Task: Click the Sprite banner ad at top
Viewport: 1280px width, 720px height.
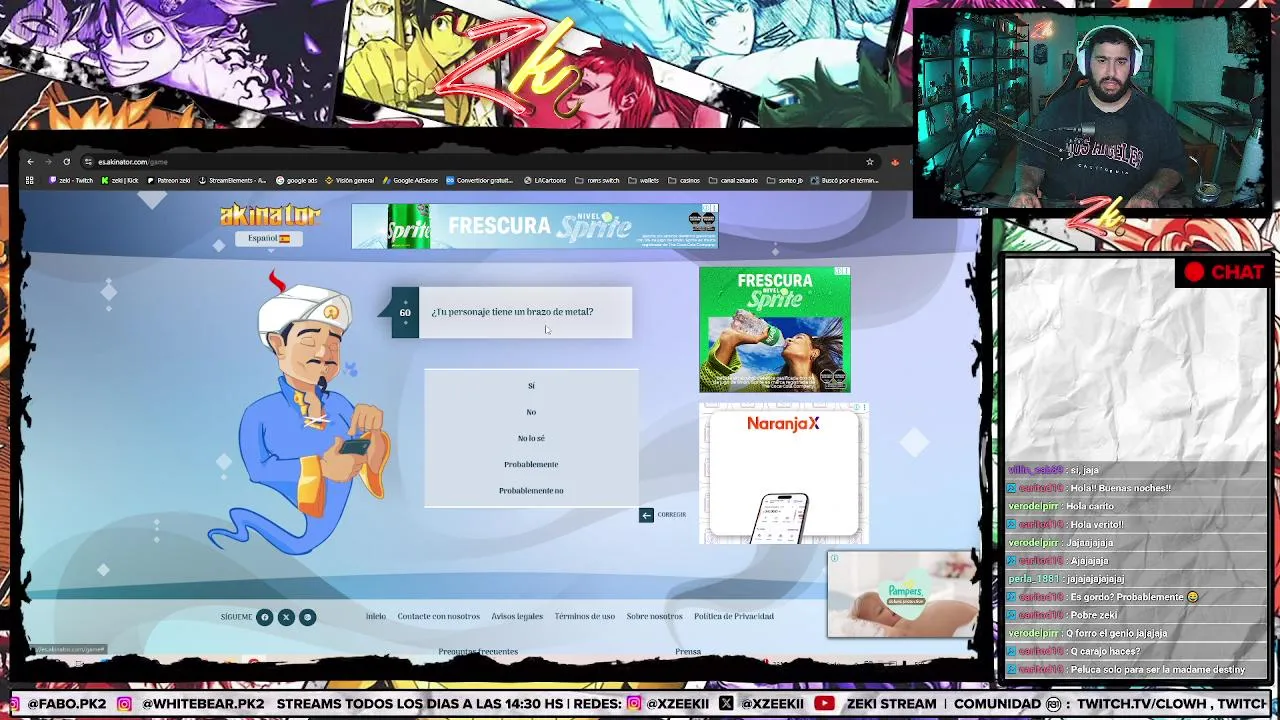Action: pyautogui.click(x=535, y=226)
